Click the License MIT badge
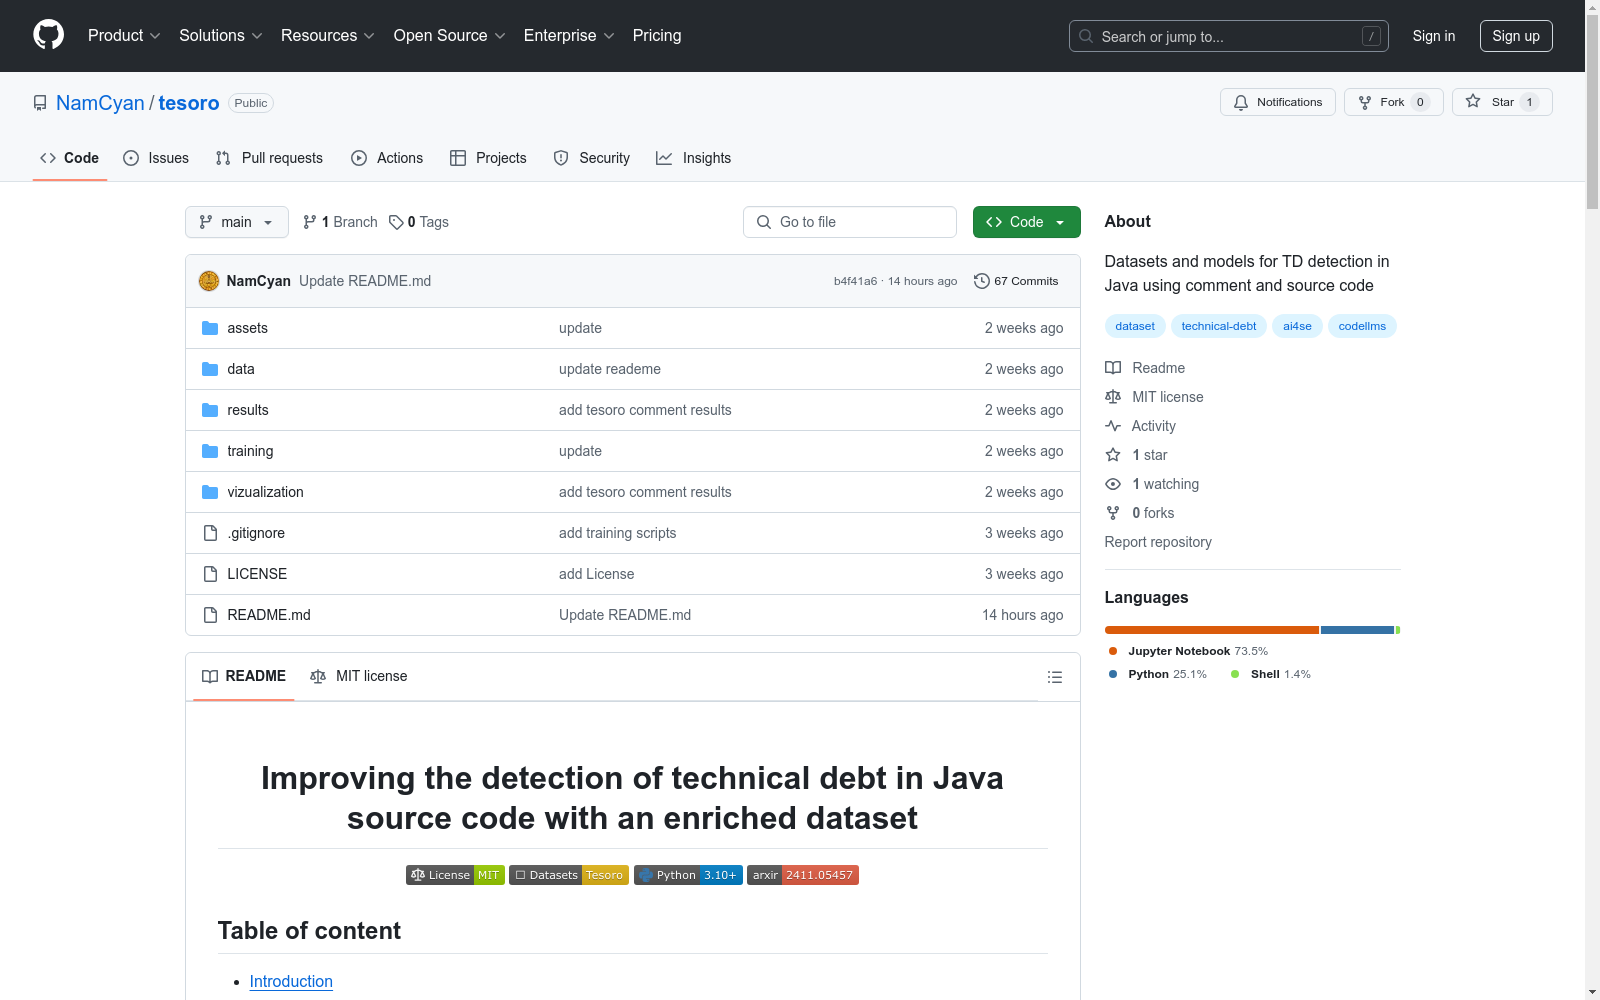 455,875
